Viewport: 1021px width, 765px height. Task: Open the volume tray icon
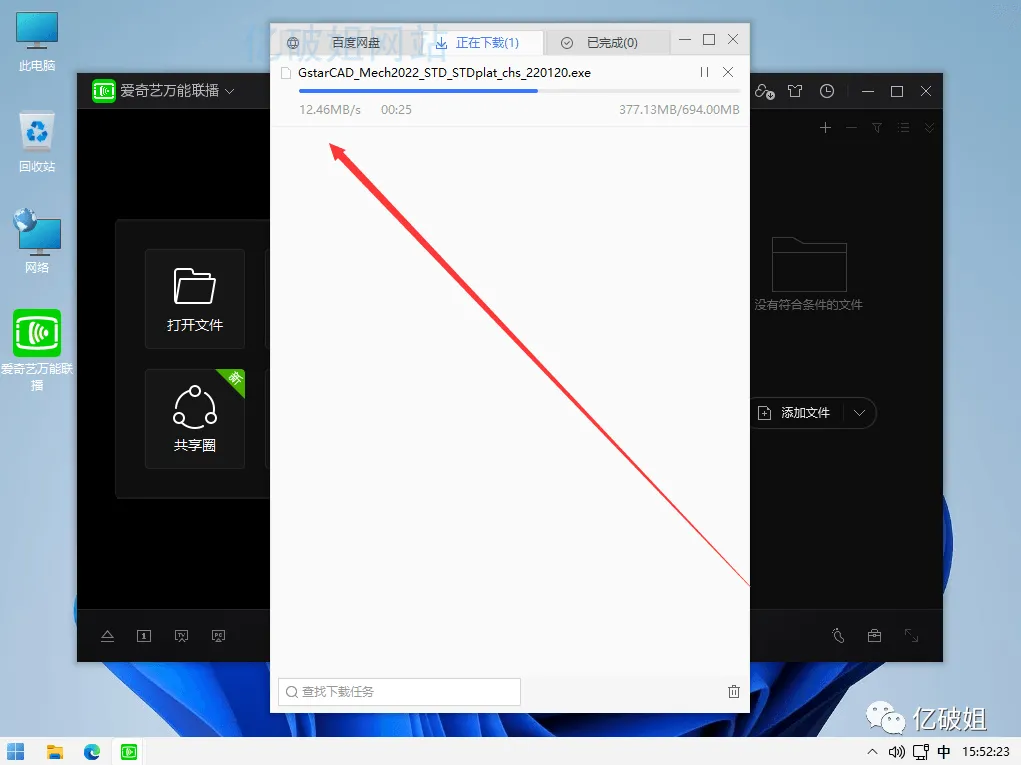point(897,752)
